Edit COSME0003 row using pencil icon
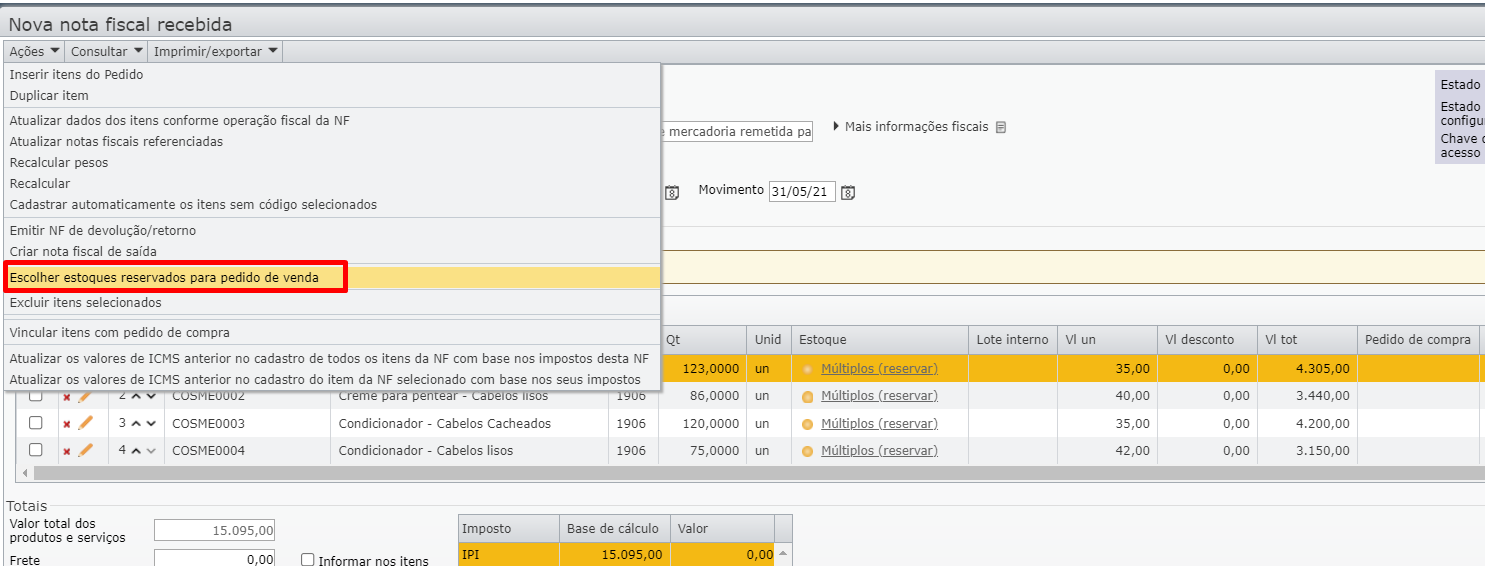 [85, 423]
